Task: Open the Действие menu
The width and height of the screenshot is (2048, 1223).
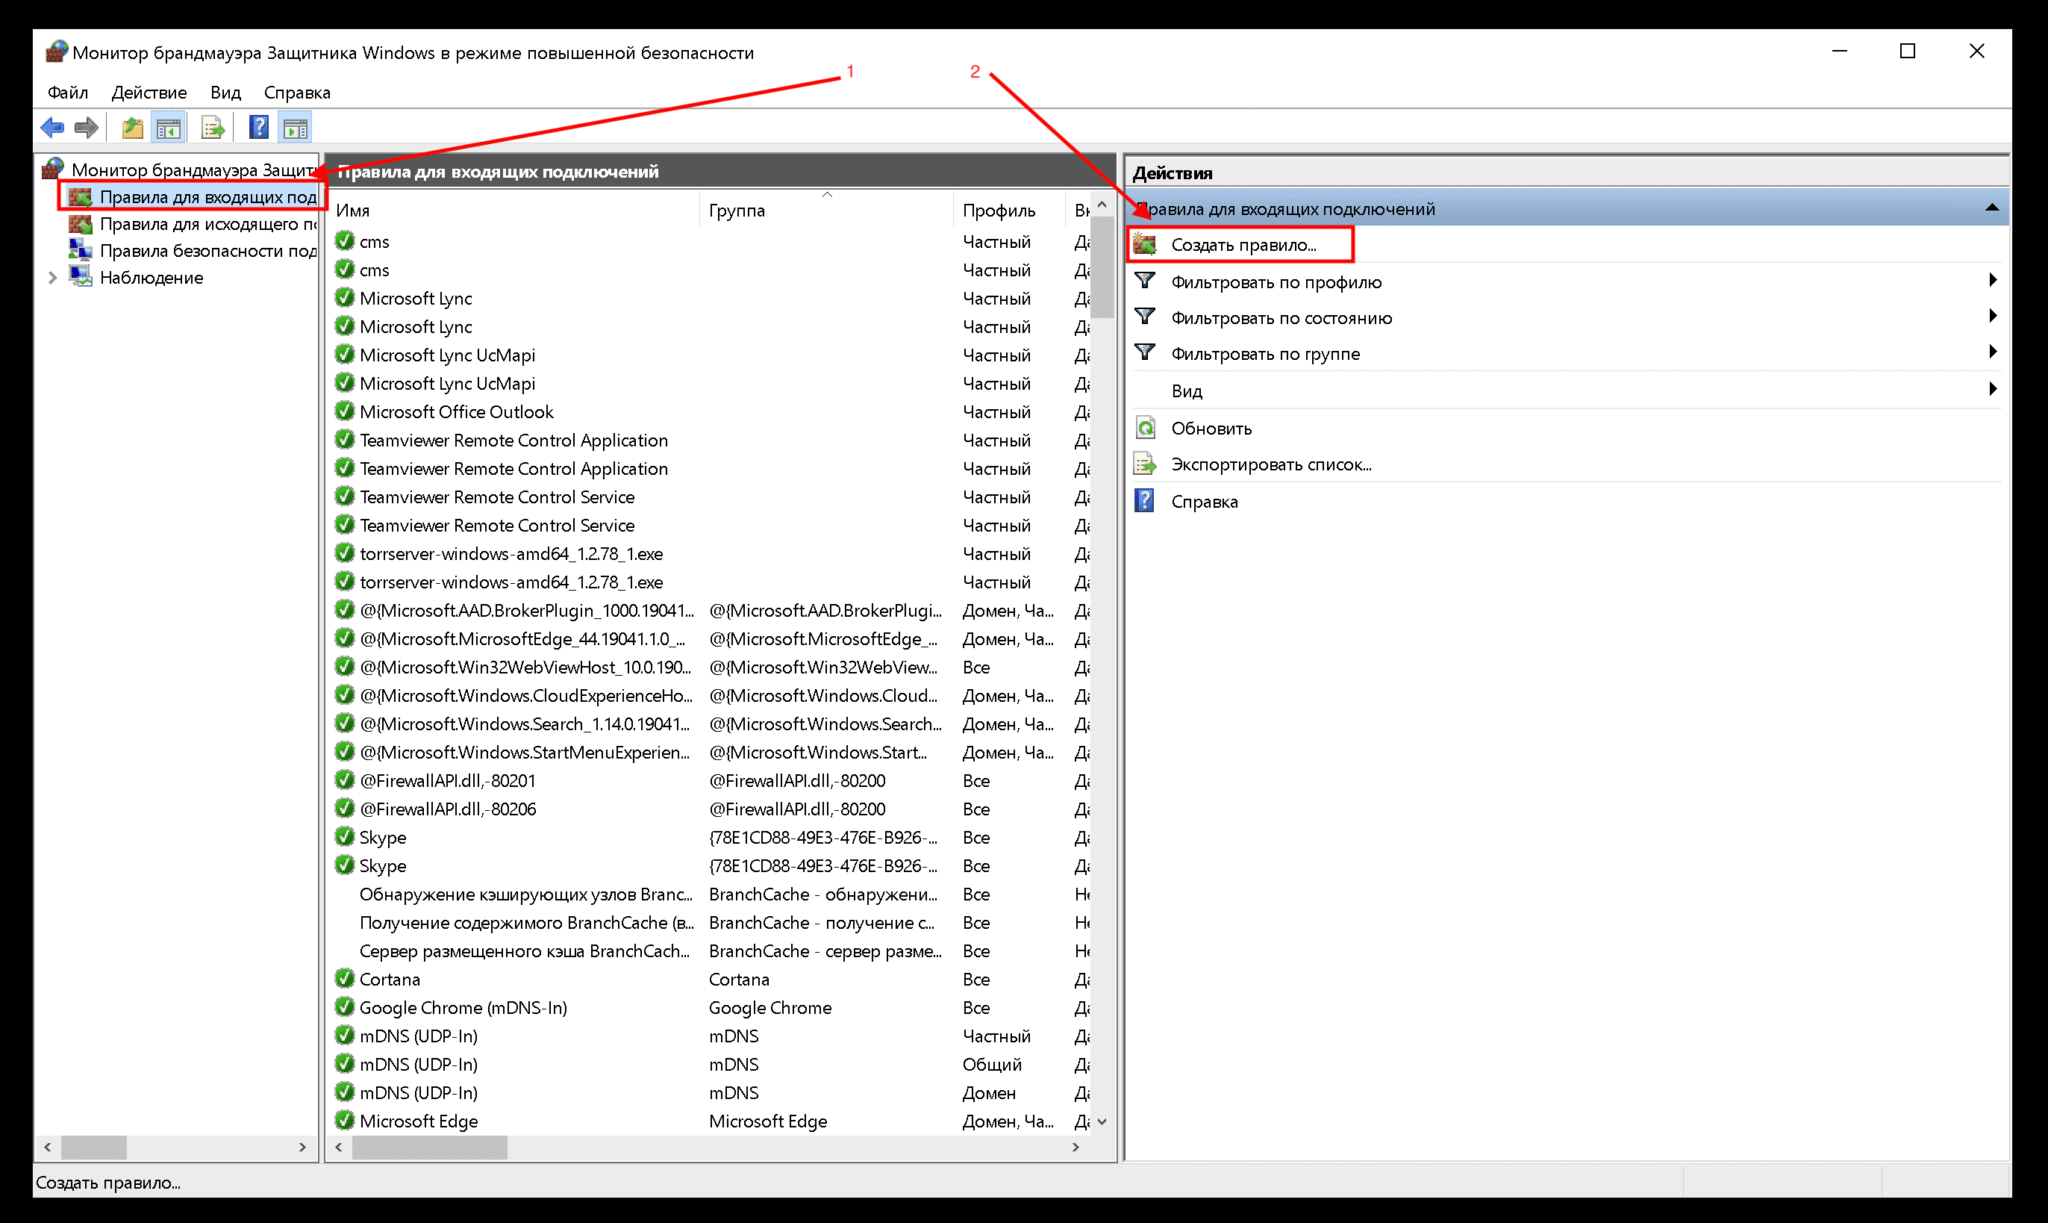Action: [x=149, y=92]
